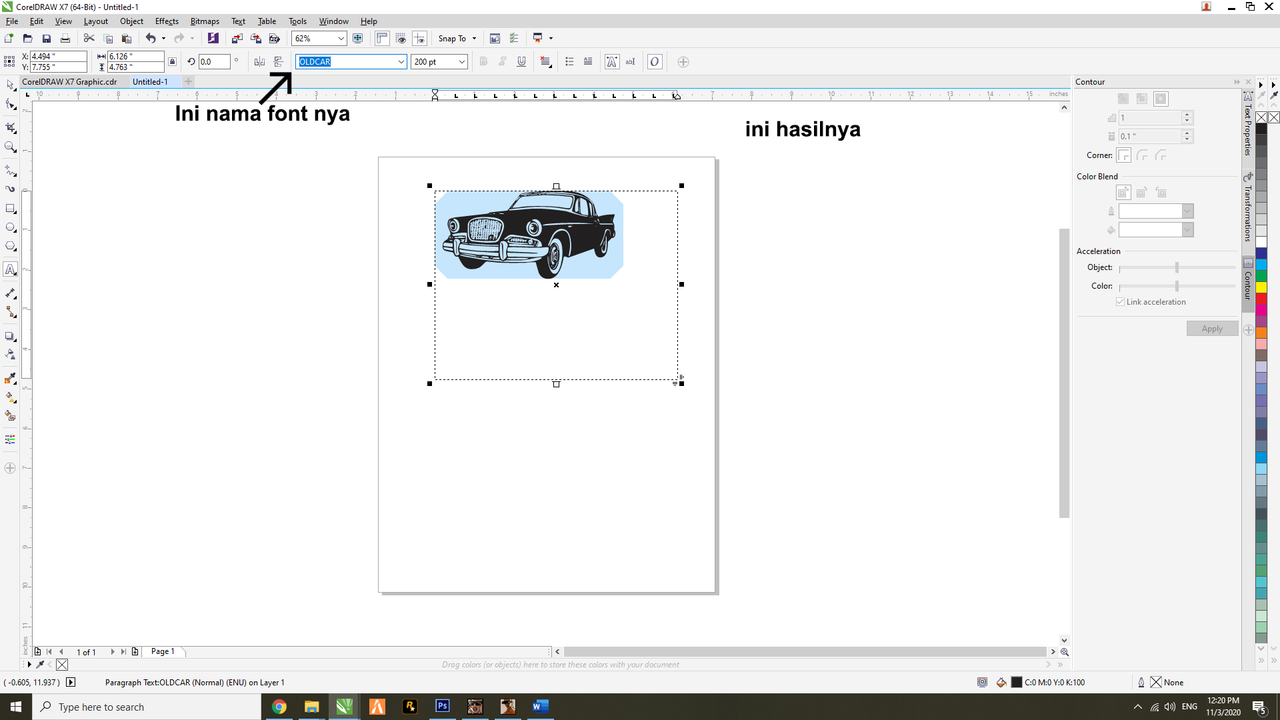The height and width of the screenshot is (720, 1280).
Task: Select the Shape edit tool
Action: [x=11, y=104]
